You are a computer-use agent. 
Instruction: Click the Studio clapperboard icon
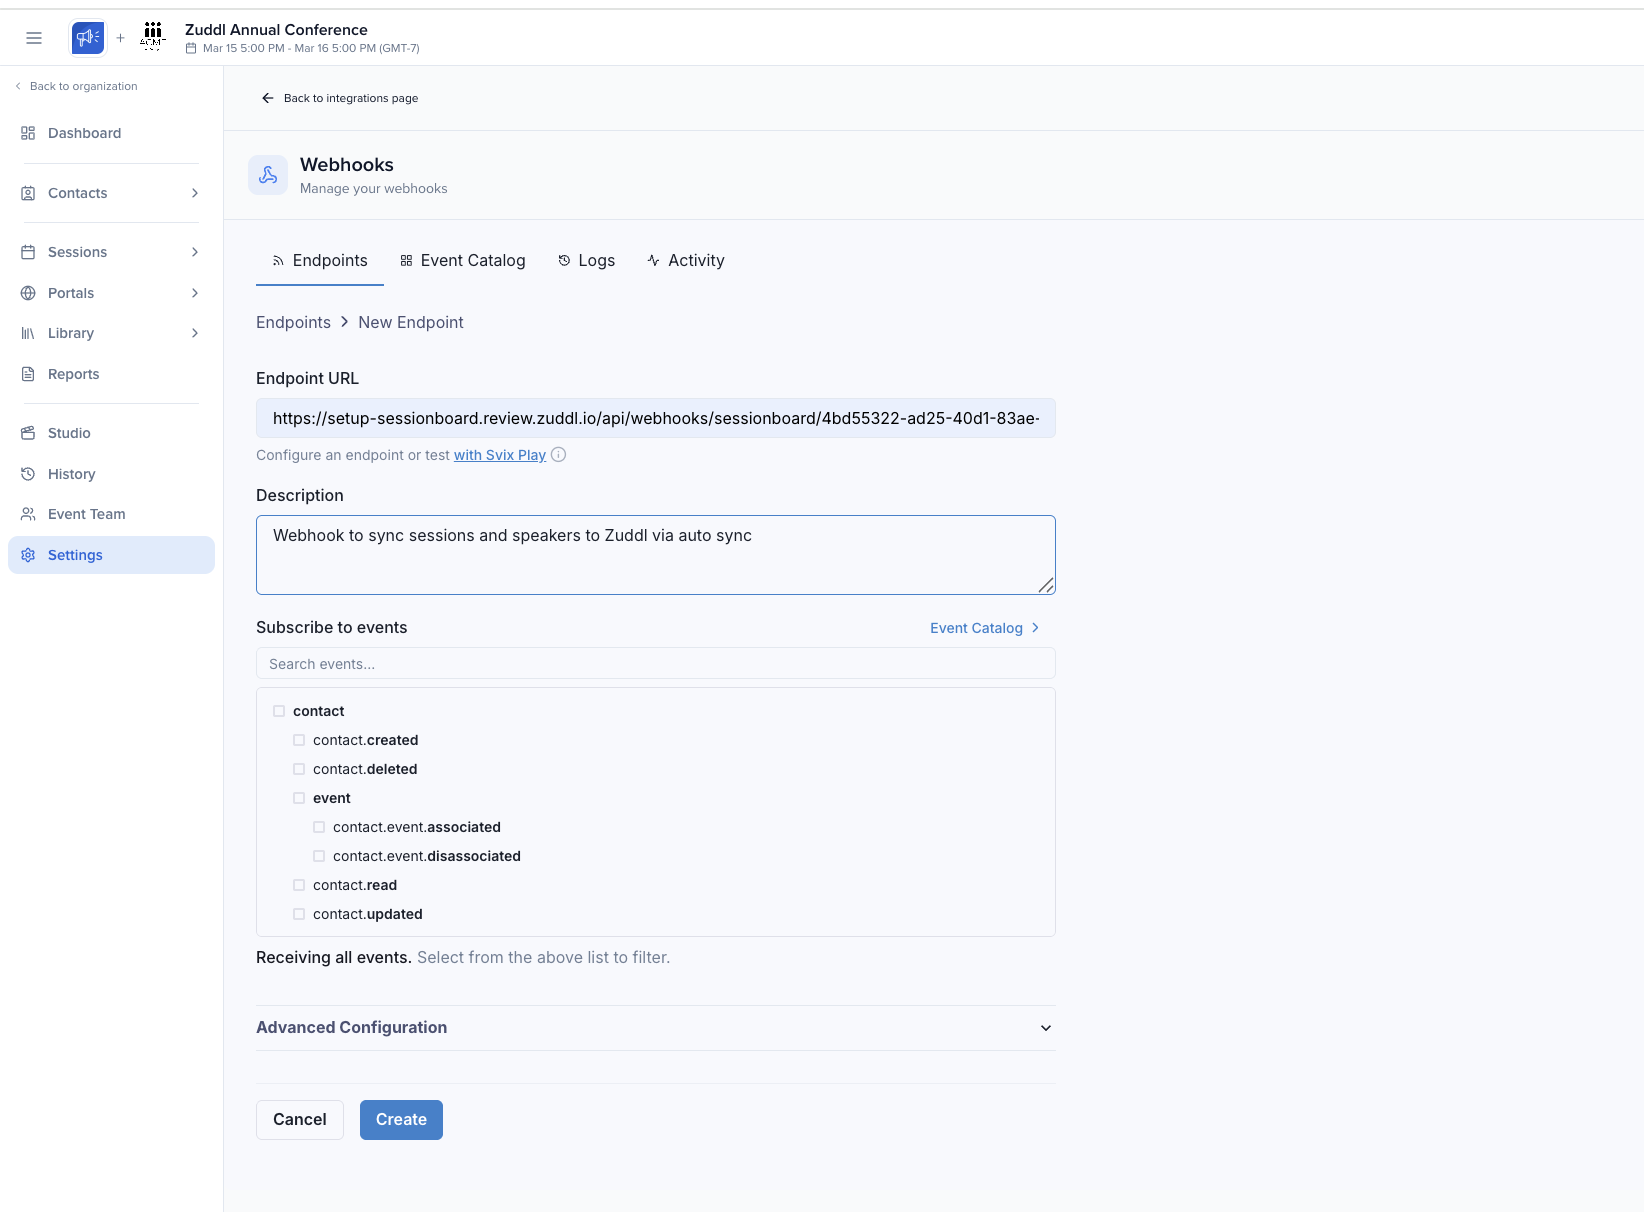[28, 433]
